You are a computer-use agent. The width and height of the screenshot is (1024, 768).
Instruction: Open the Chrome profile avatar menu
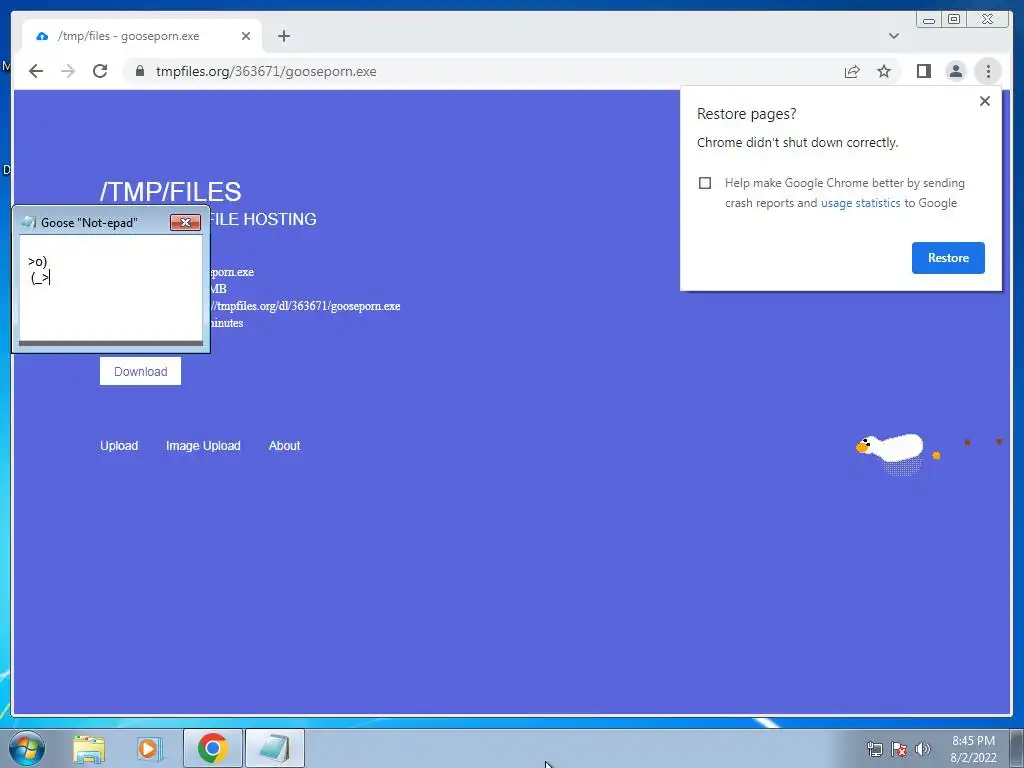[955, 71]
